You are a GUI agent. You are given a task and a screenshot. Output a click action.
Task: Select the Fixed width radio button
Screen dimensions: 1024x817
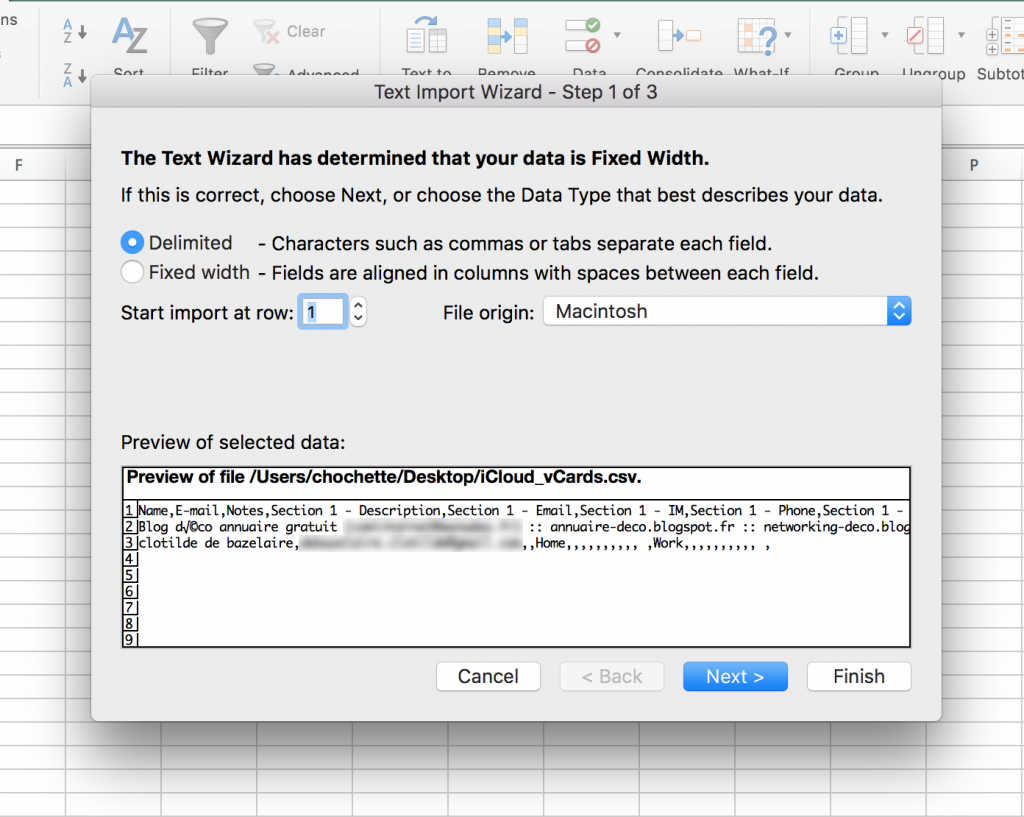pos(133,272)
